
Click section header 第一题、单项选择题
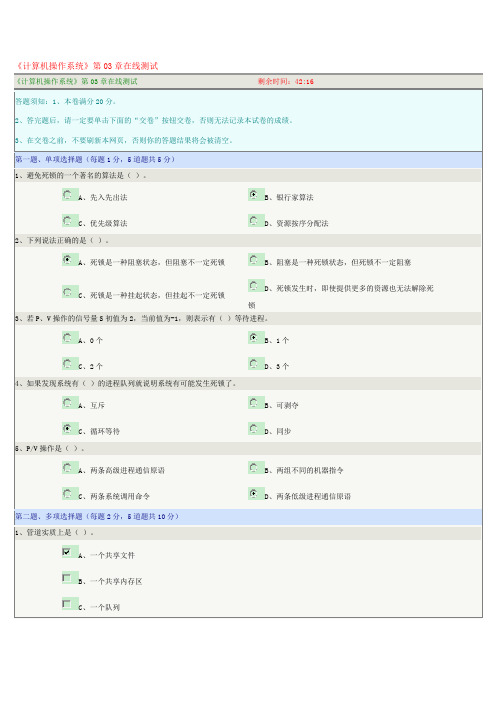[x=95, y=159]
